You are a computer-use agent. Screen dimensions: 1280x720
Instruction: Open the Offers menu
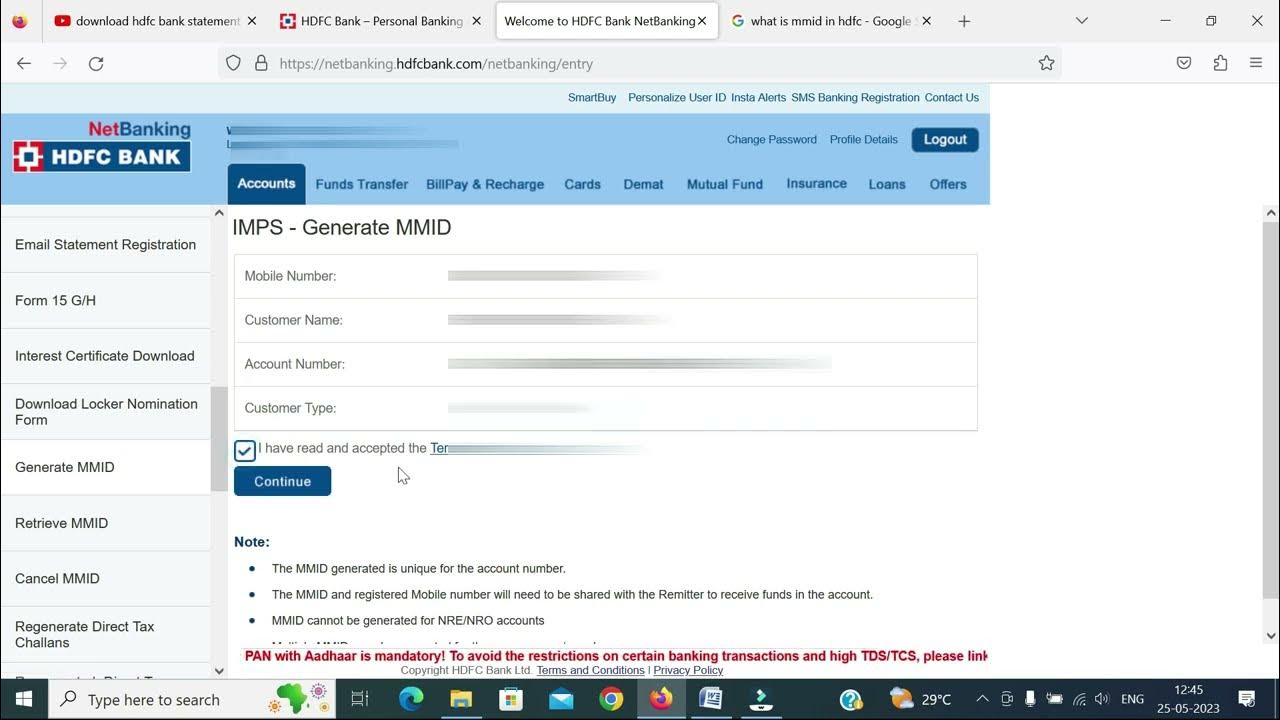point(948,184)
